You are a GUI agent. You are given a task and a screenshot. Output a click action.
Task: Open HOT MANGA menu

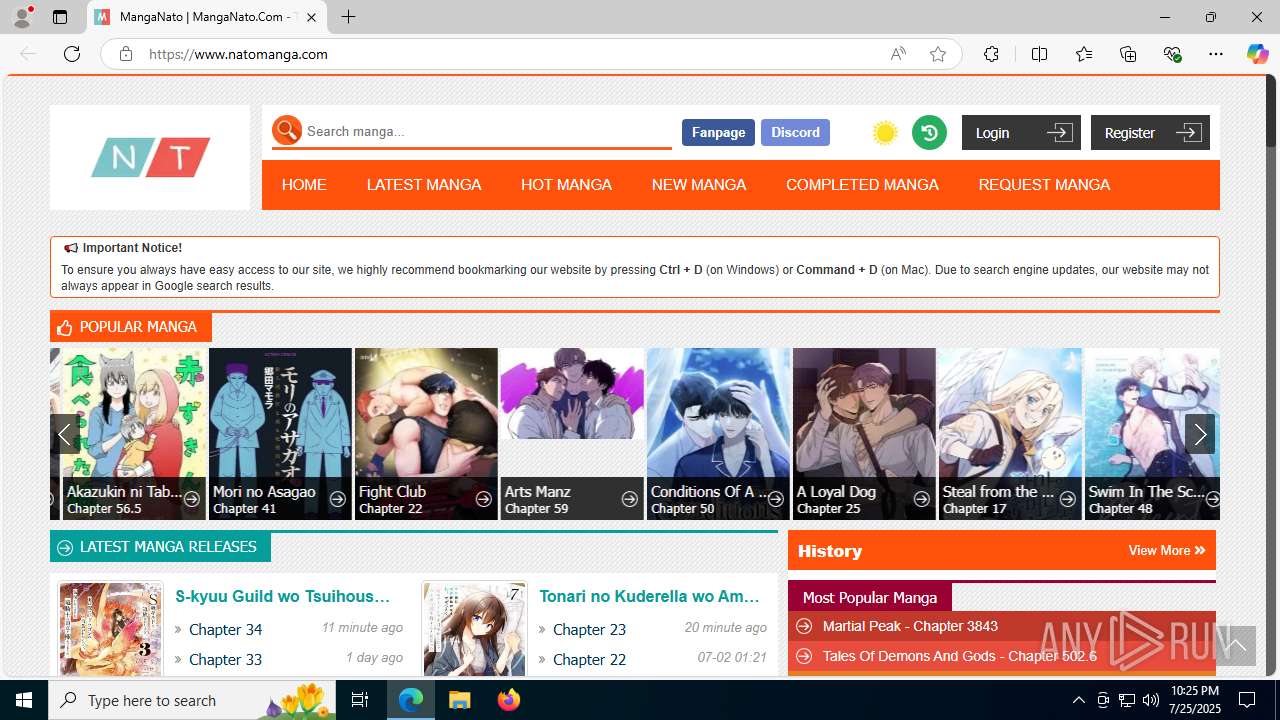pyautogui.click(x=566, y=185)
